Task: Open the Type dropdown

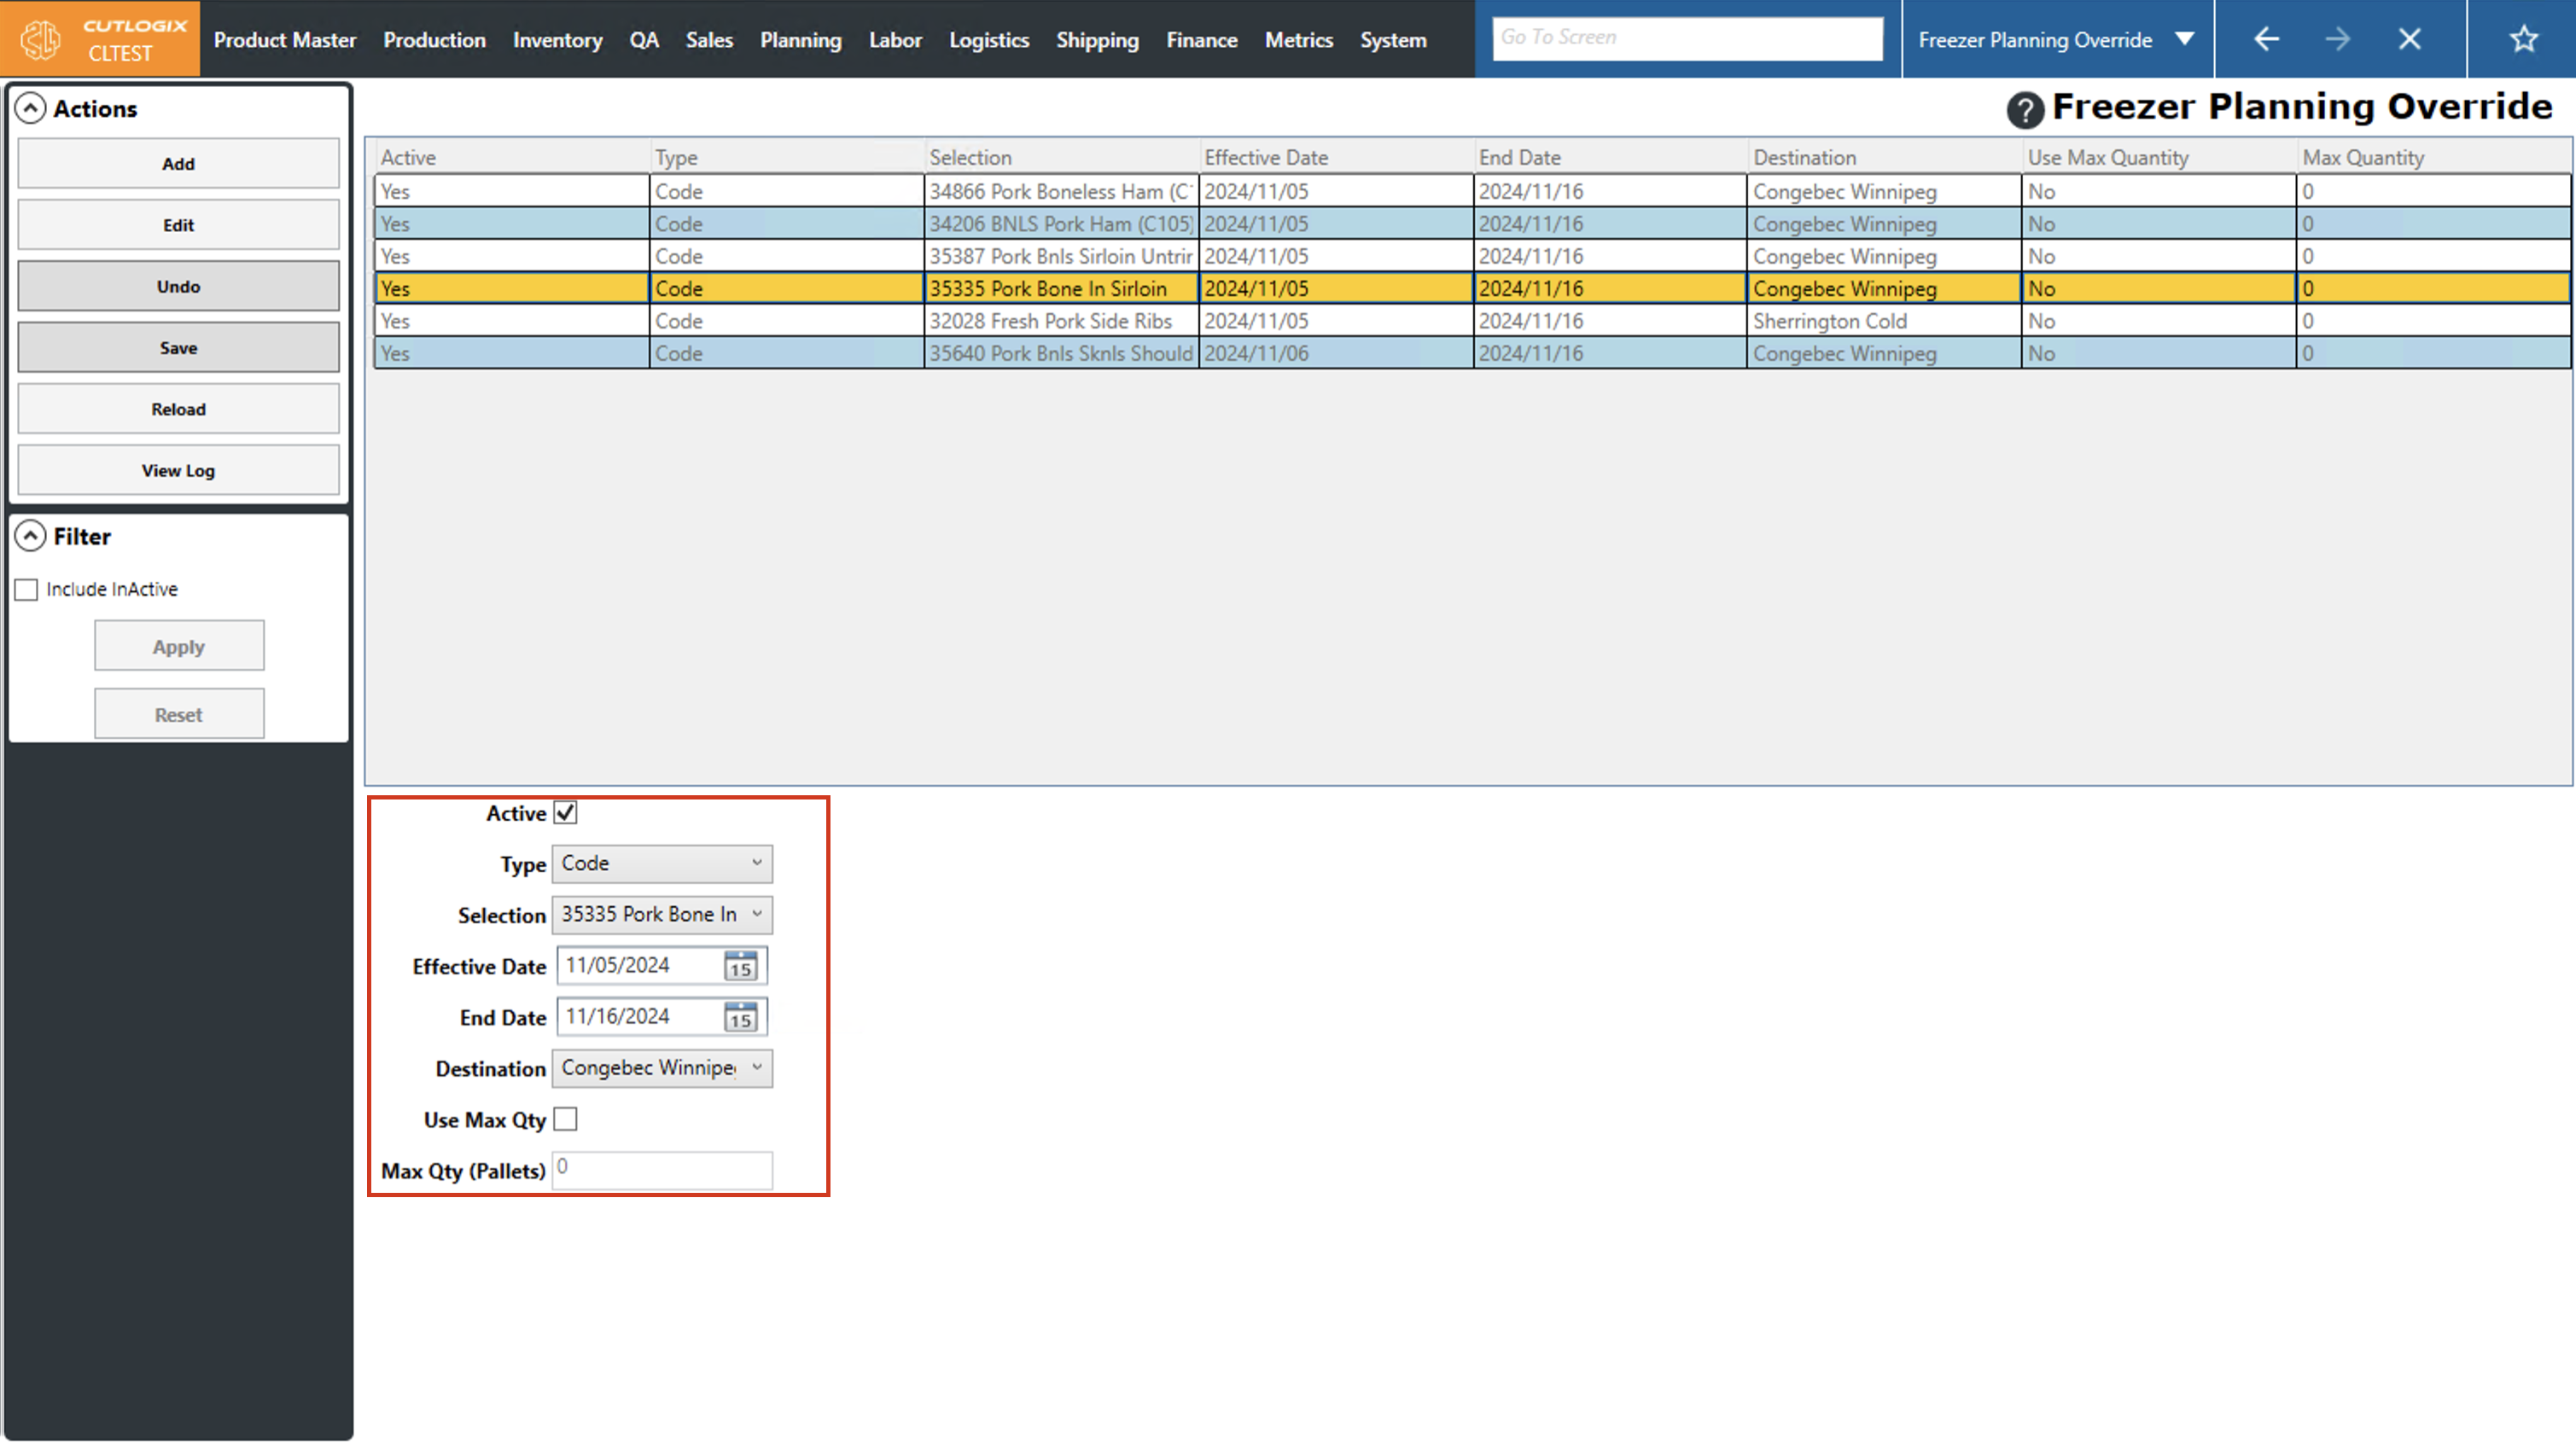Action: 661,863
